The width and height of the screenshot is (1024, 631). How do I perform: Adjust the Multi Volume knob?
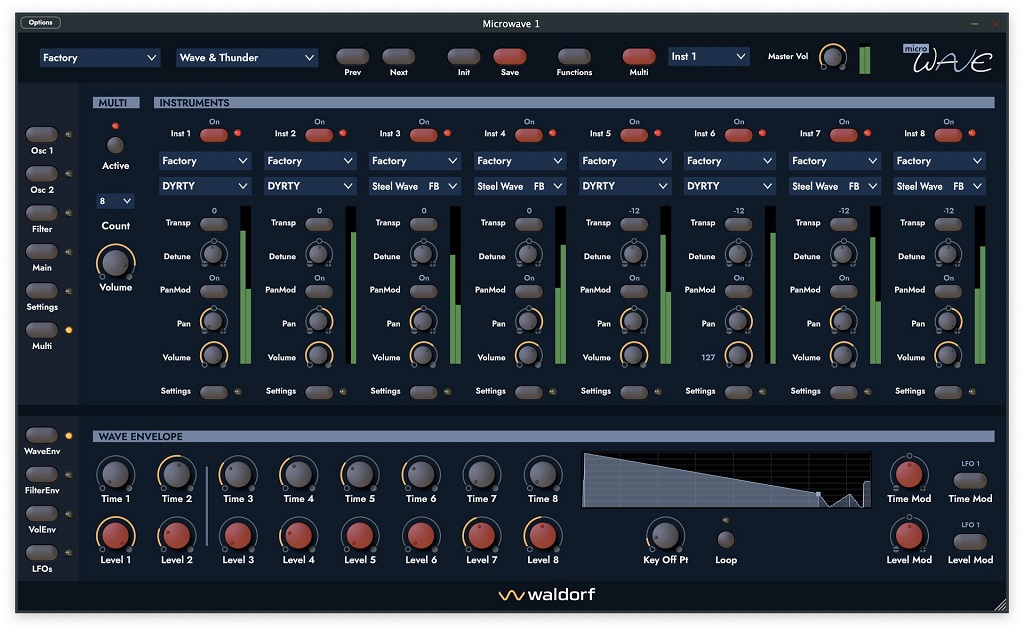click(x=116, y=263)
